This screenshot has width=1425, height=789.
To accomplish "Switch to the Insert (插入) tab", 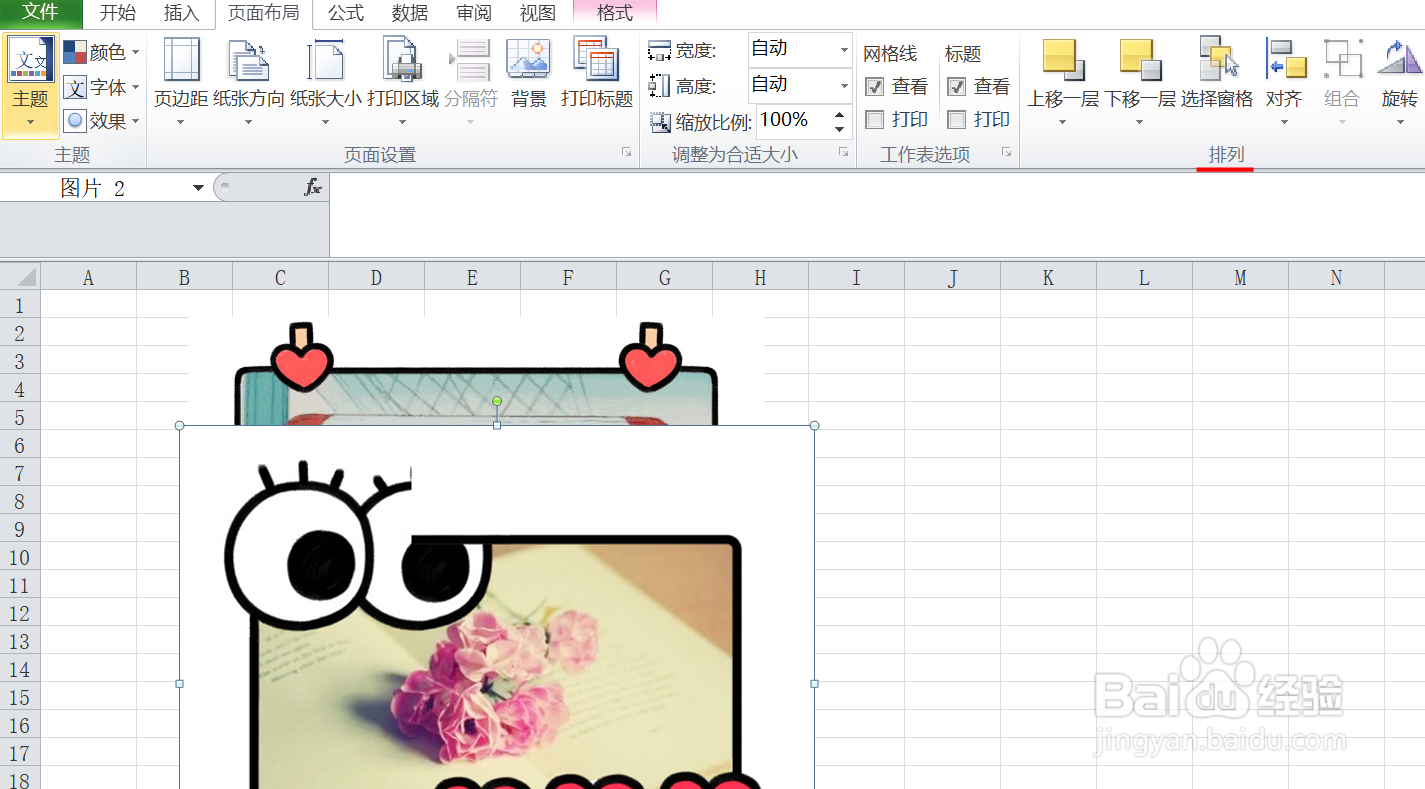I will click(x=181, y=14).
